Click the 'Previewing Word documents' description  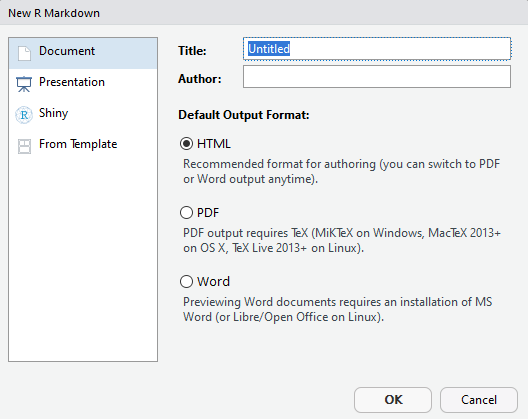(x=337, y=309)
